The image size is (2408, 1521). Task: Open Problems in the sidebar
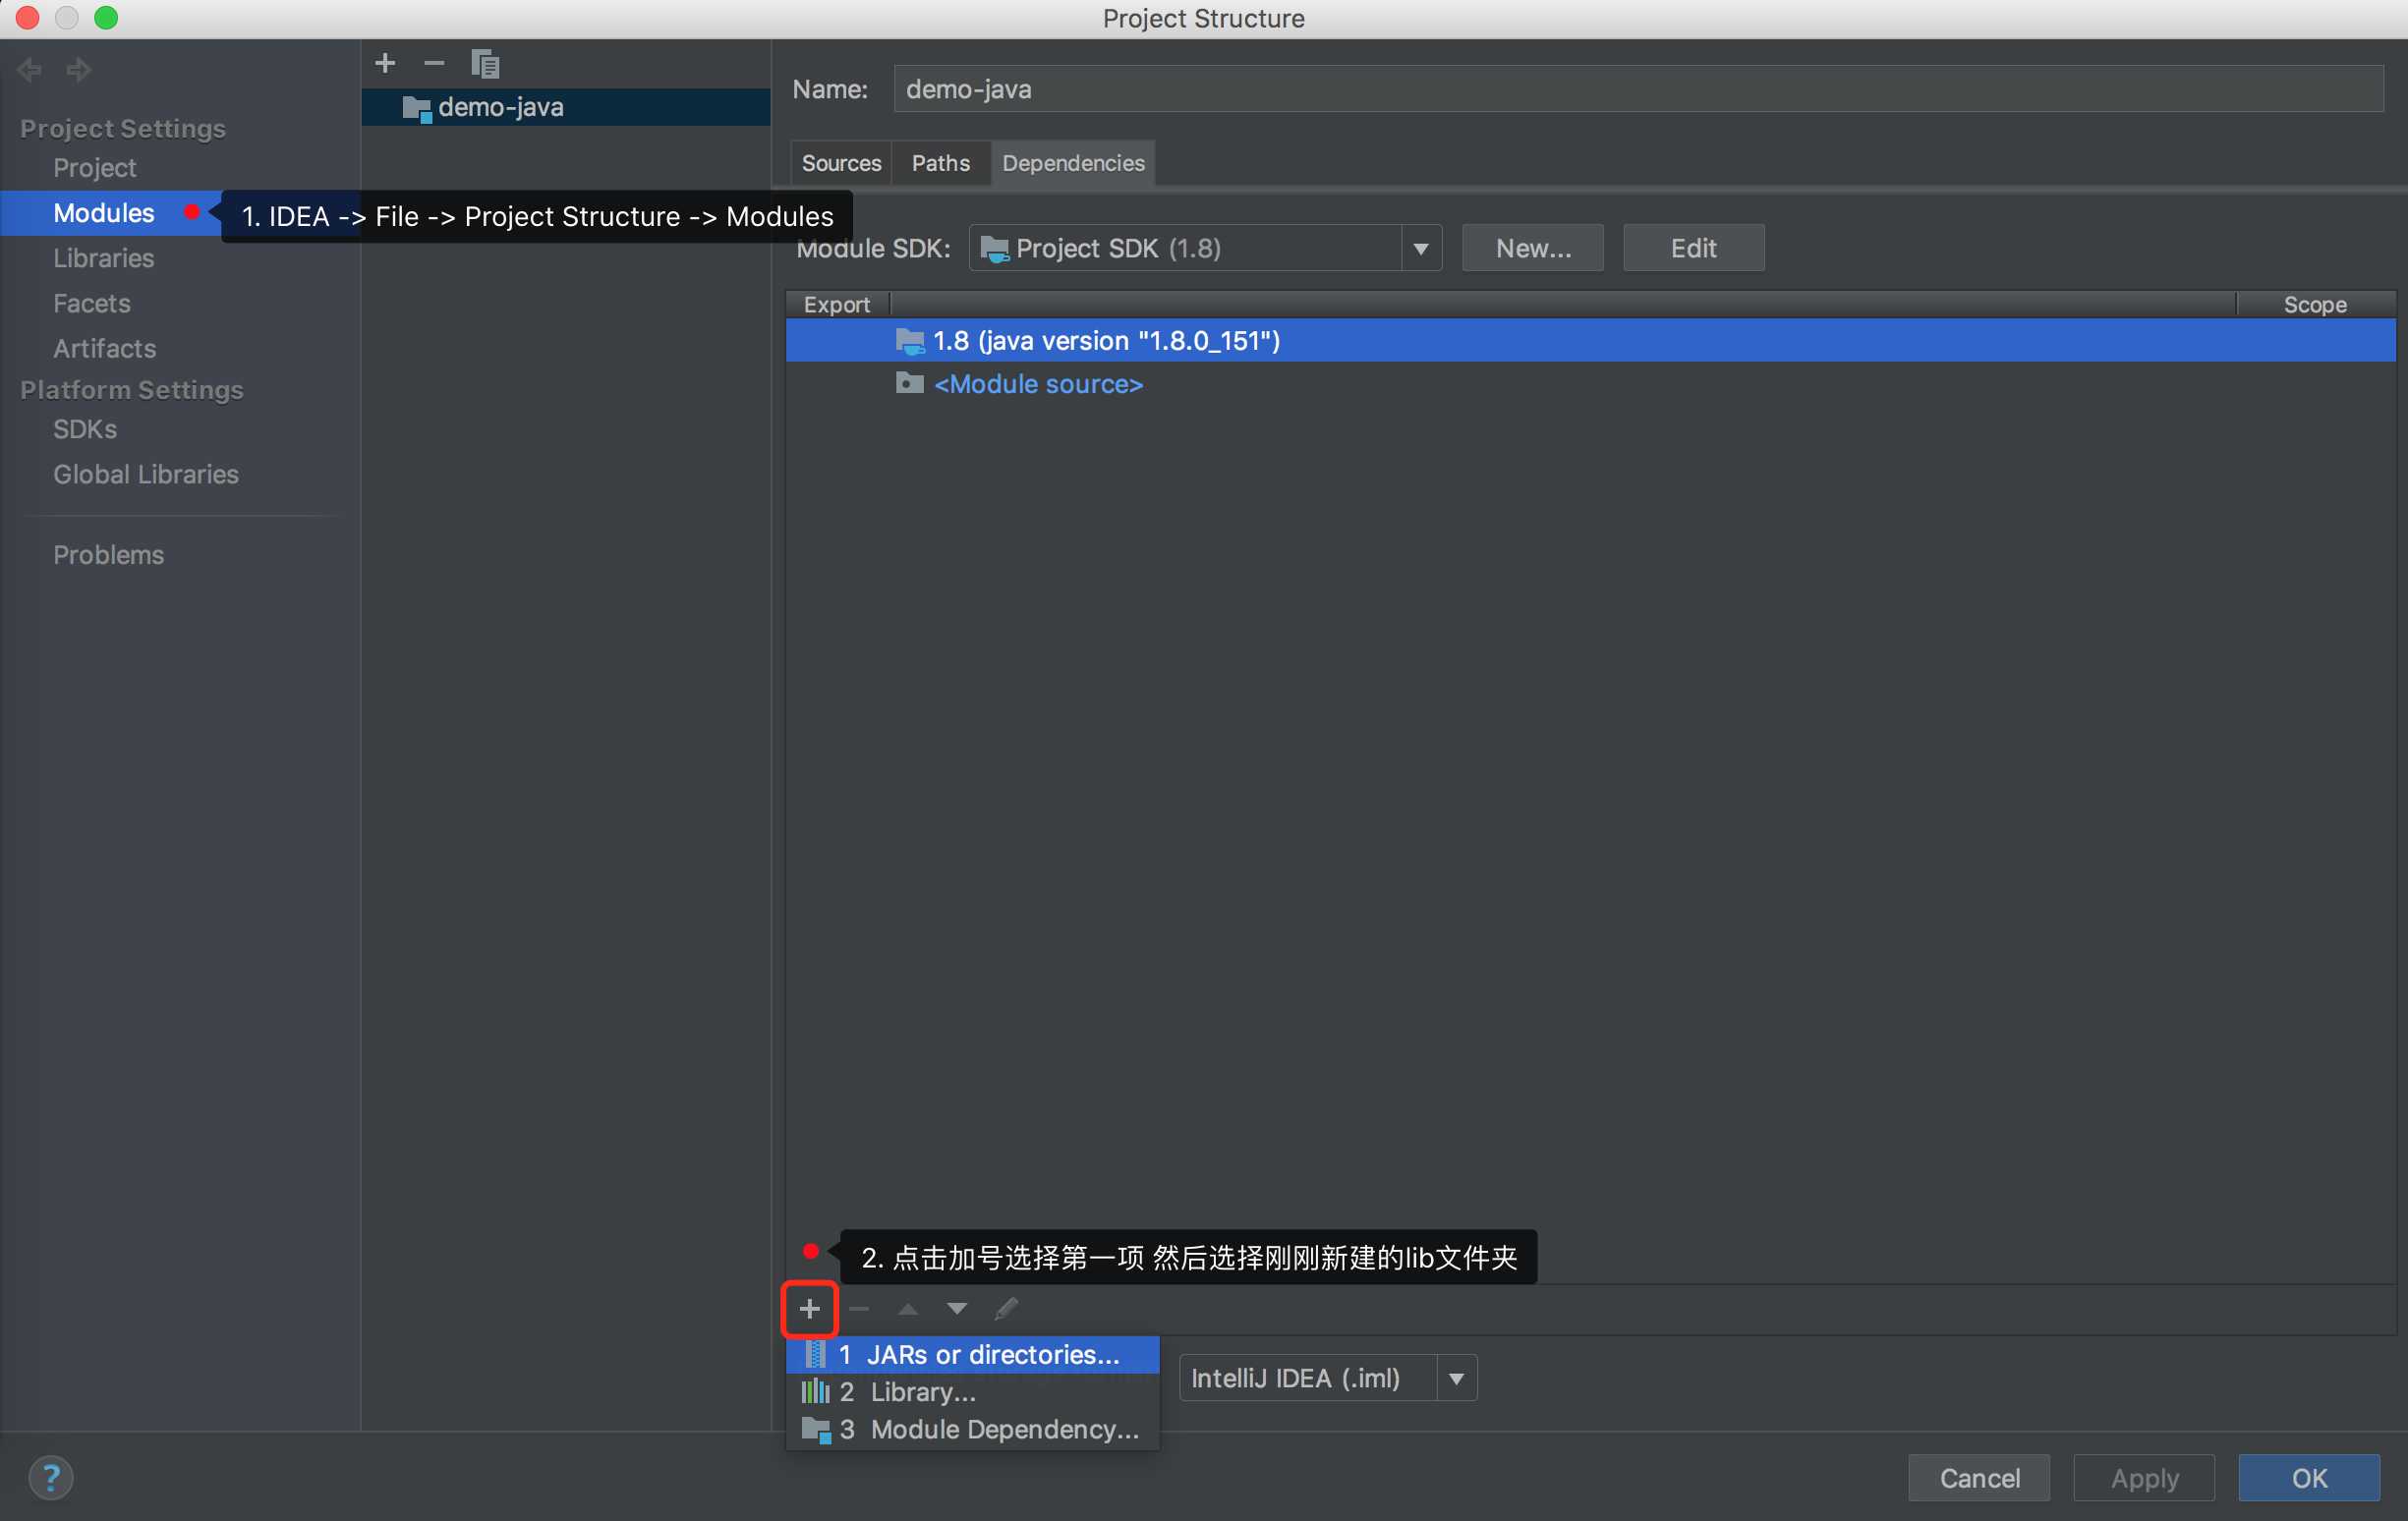108,555
